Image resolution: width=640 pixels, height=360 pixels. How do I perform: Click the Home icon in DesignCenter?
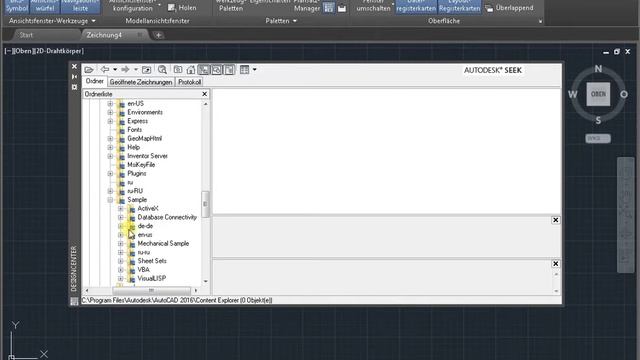191,70
